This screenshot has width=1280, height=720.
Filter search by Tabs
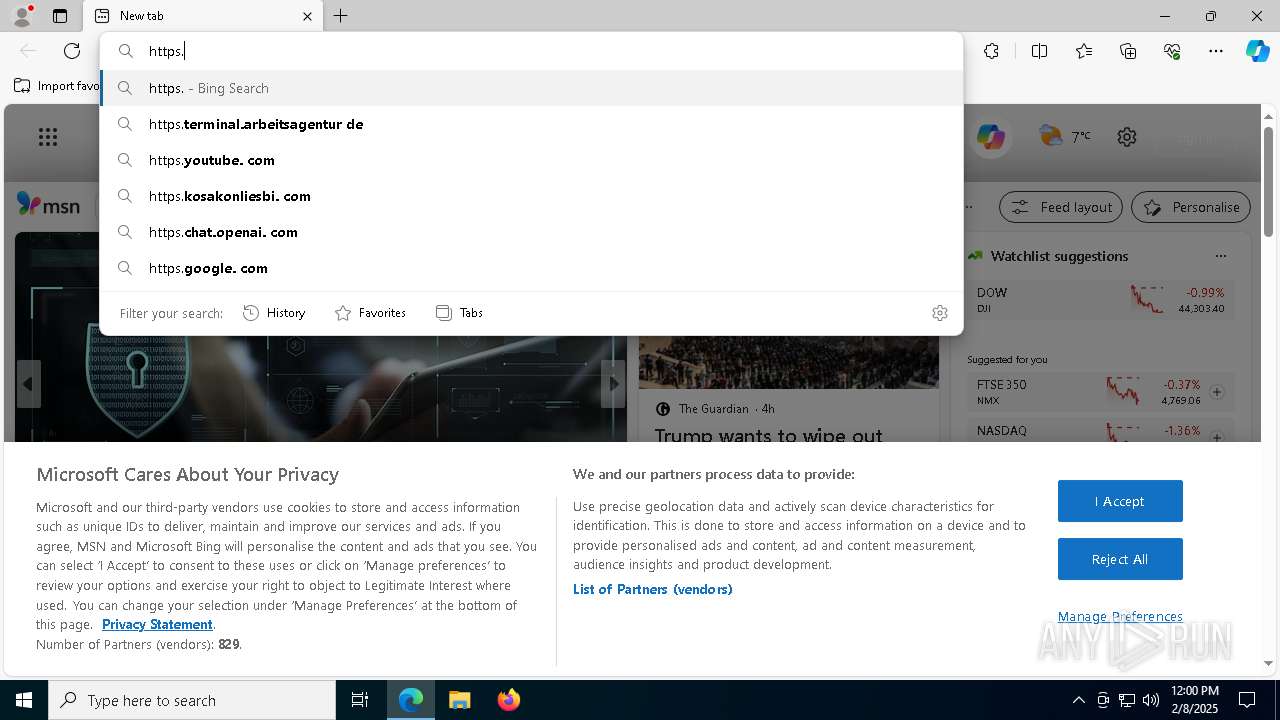(x=459, y=313)
